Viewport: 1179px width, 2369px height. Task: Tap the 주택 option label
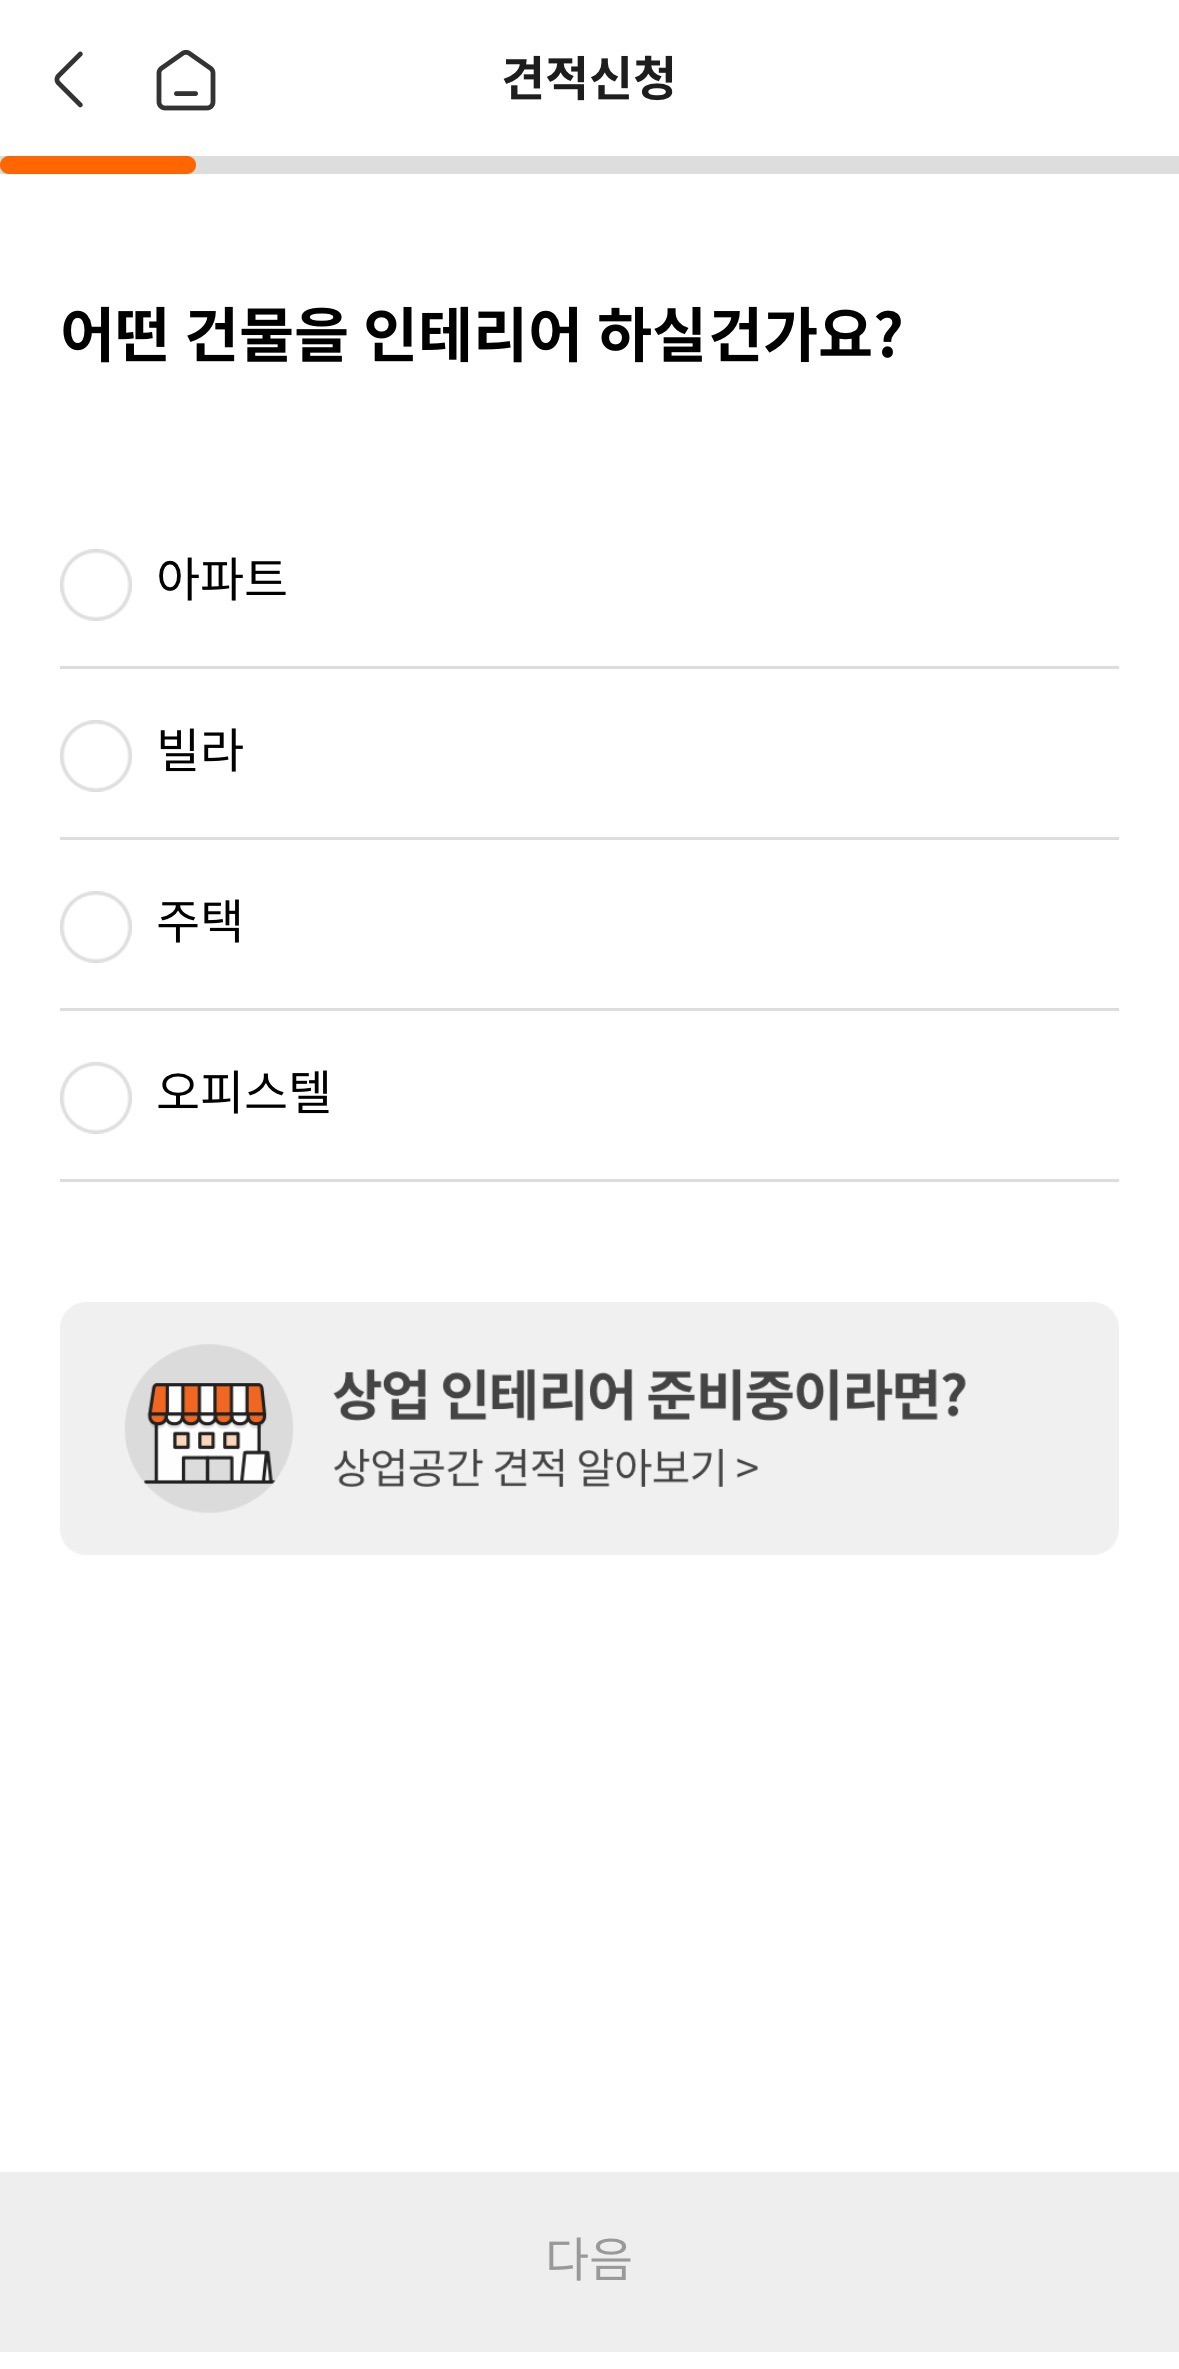point(200,921)
